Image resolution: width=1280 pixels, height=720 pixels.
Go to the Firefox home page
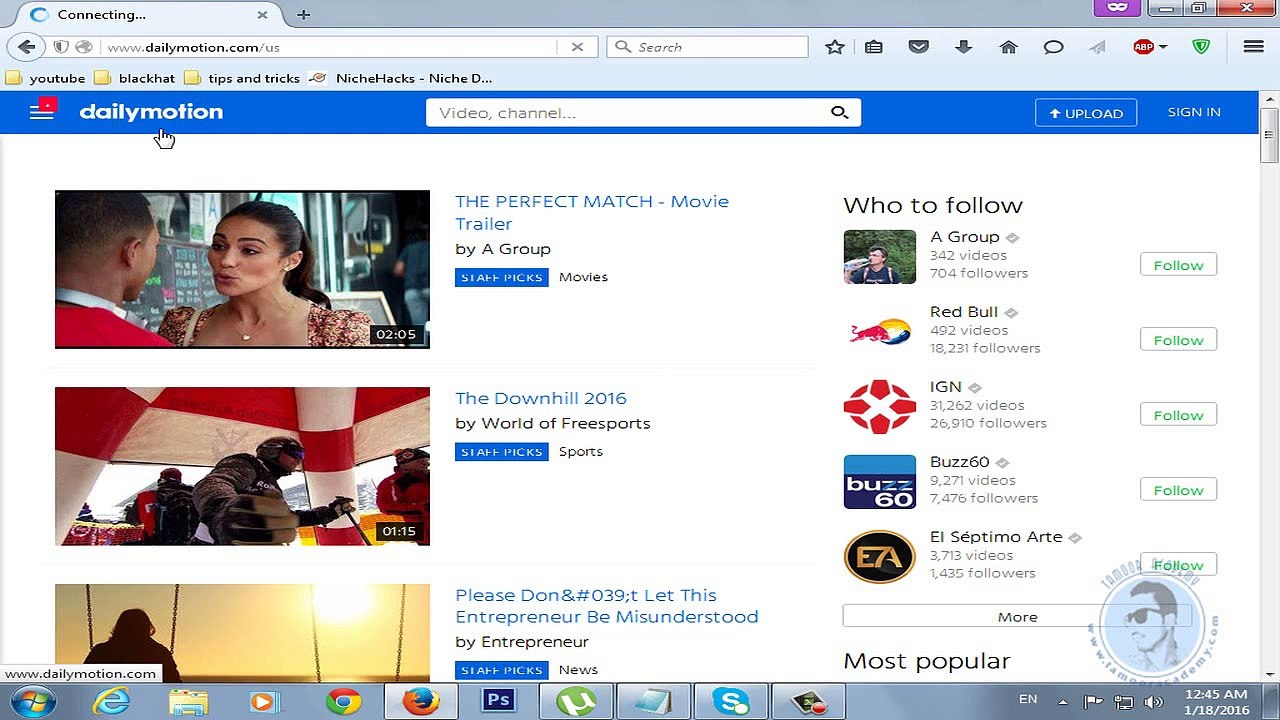coord(1008,47)
